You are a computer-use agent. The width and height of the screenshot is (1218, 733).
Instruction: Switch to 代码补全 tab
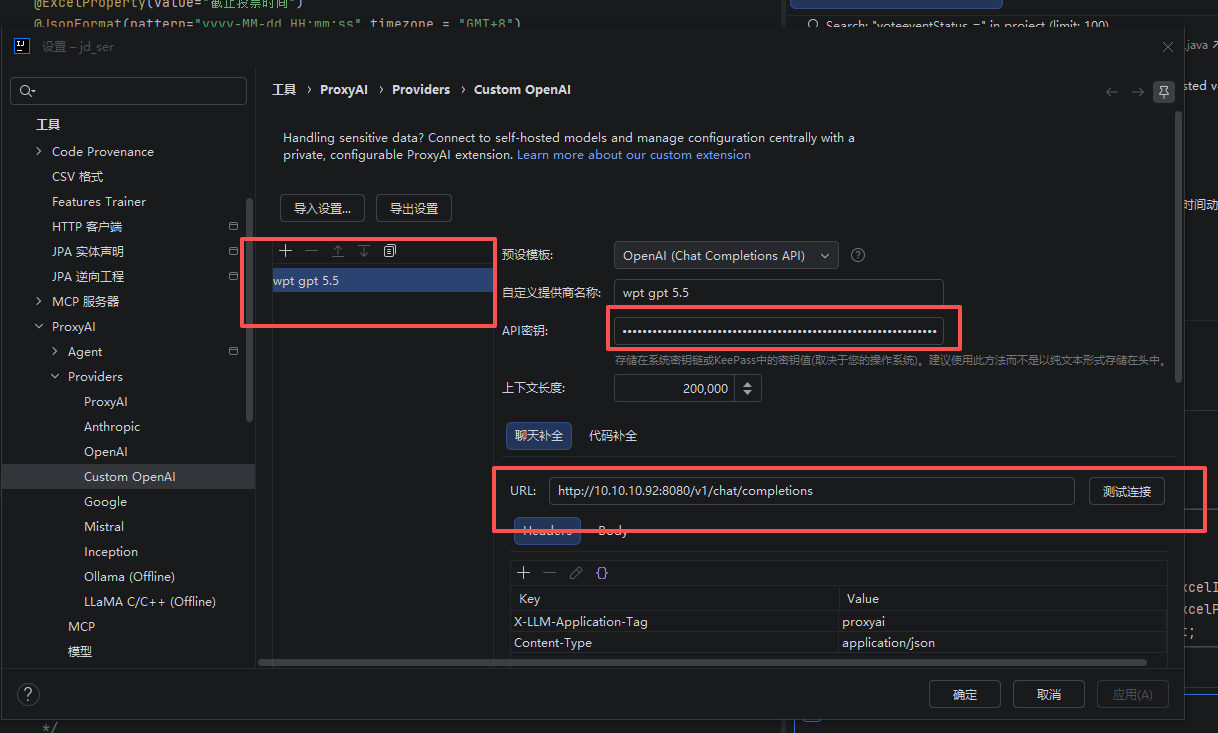pos(612,435)
